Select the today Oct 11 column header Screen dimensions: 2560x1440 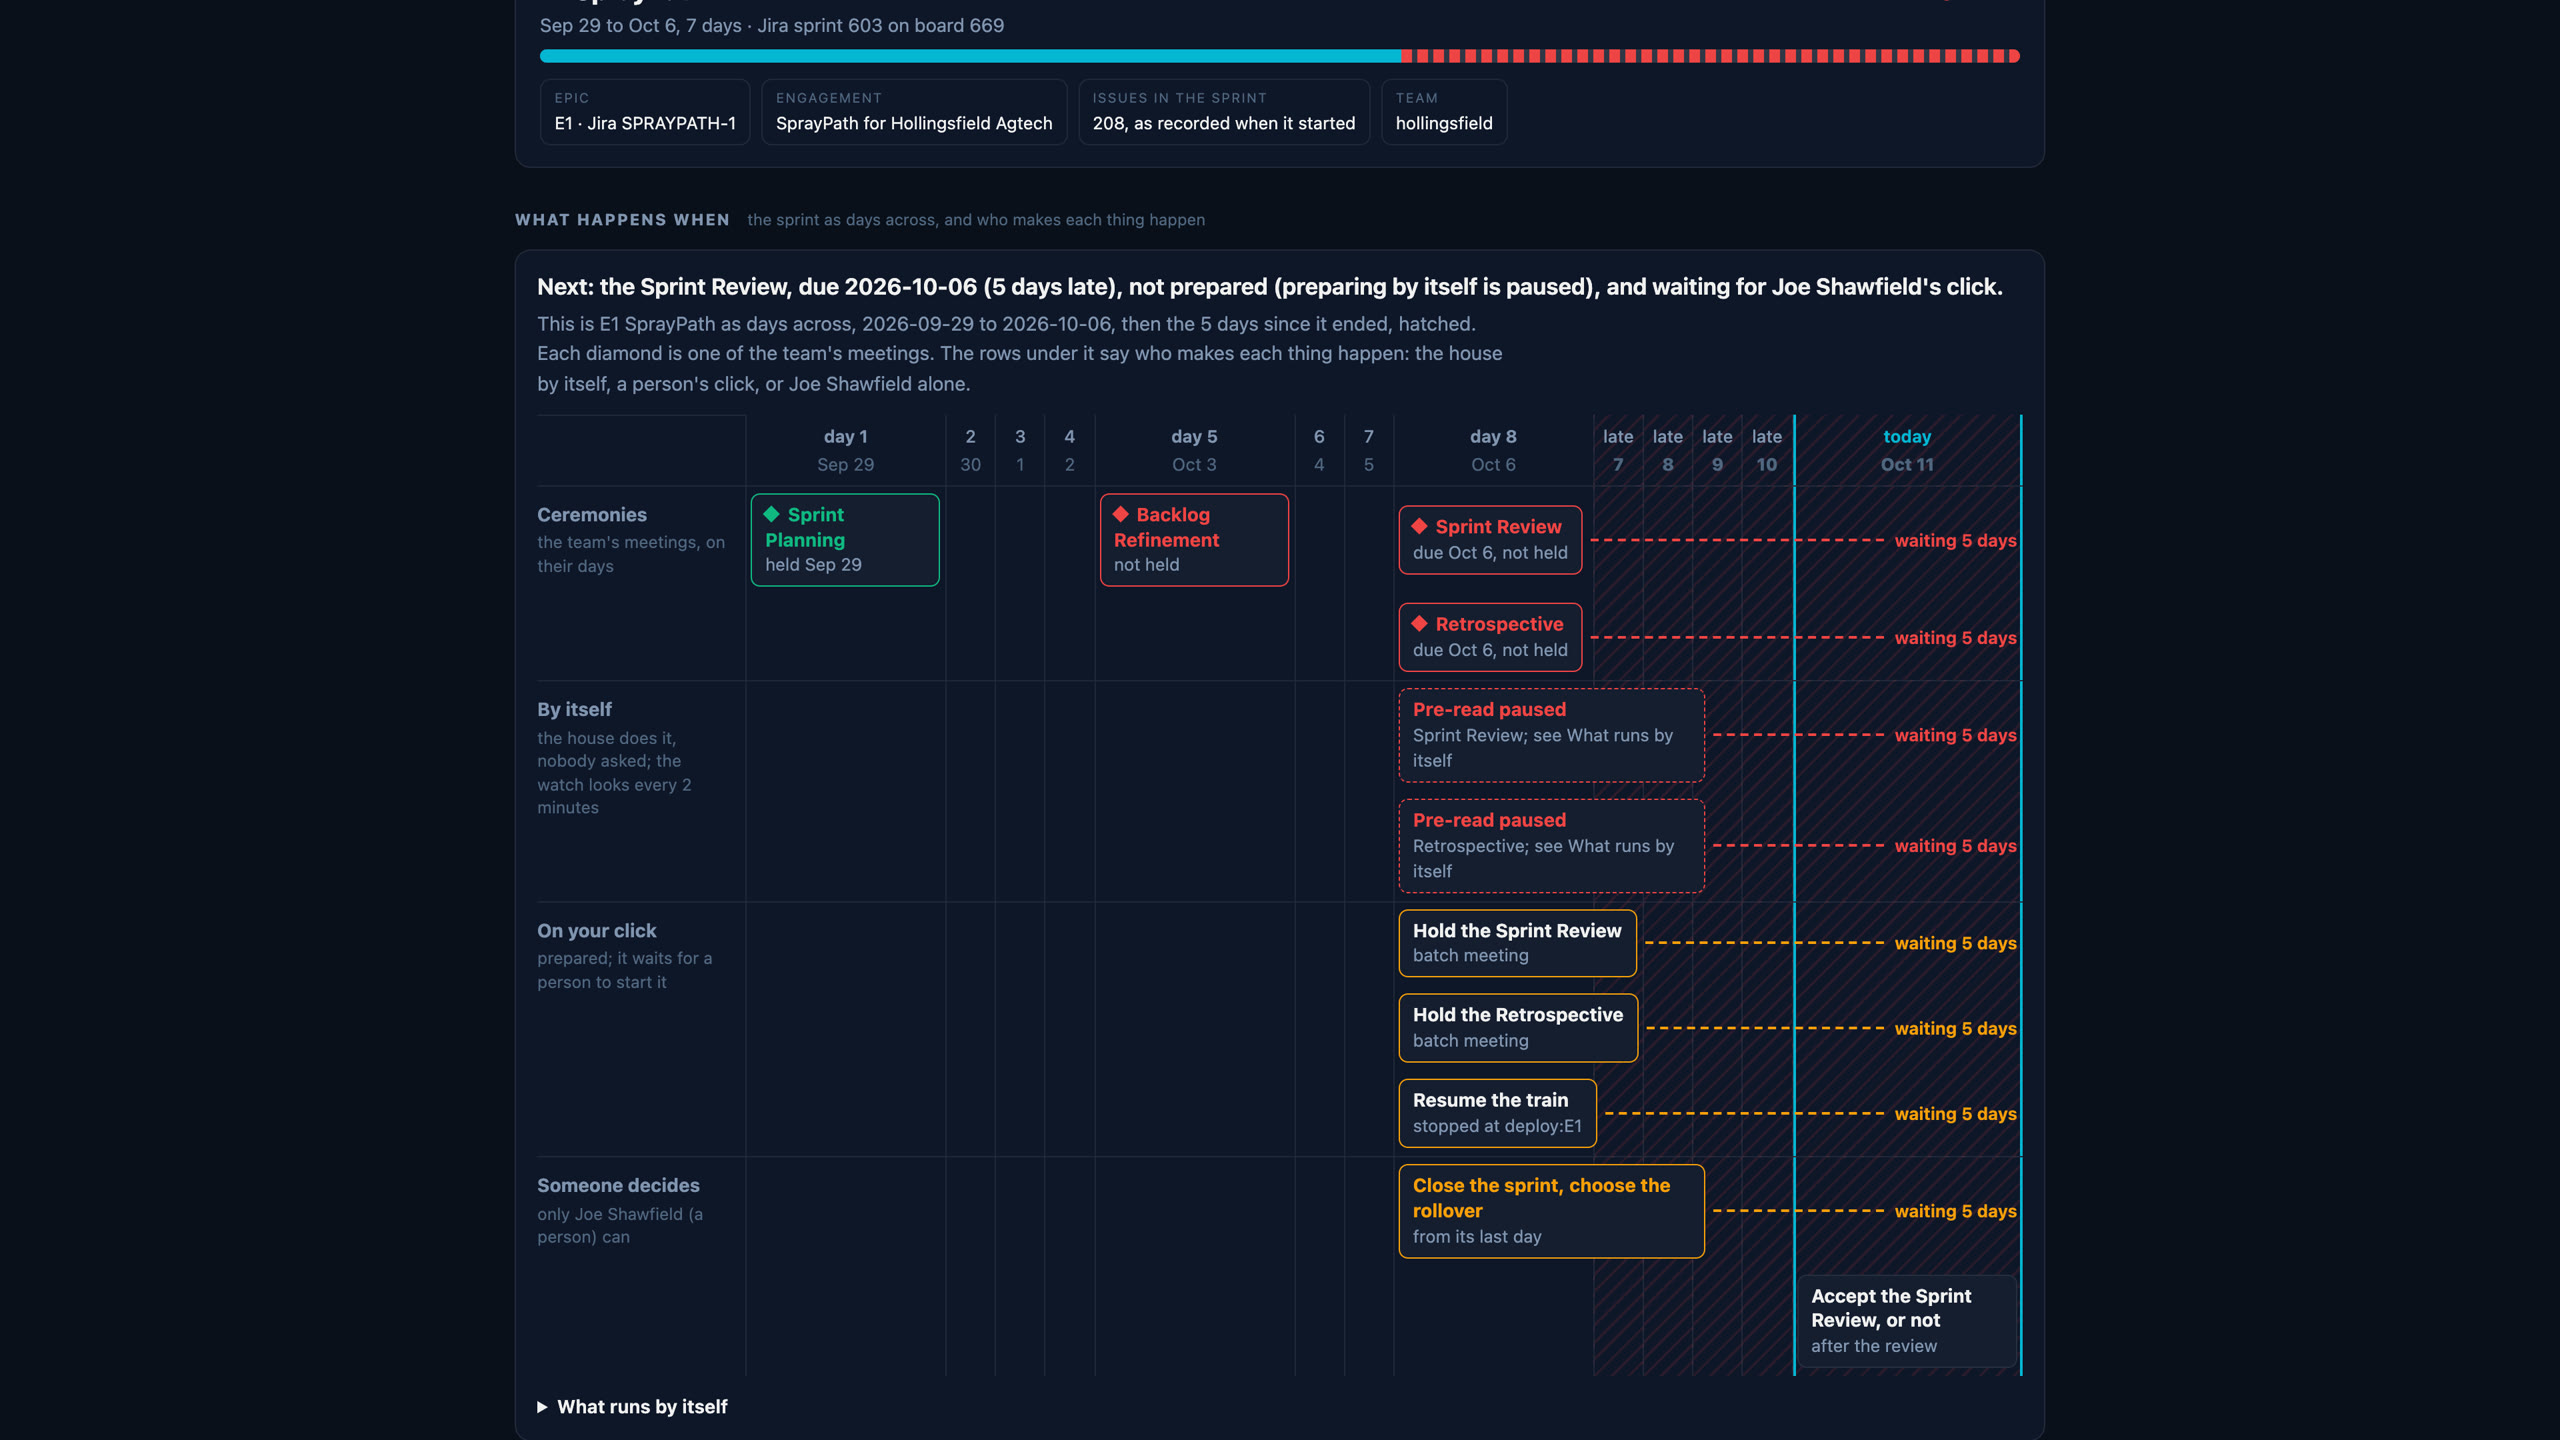click(x=1907, y=450)
